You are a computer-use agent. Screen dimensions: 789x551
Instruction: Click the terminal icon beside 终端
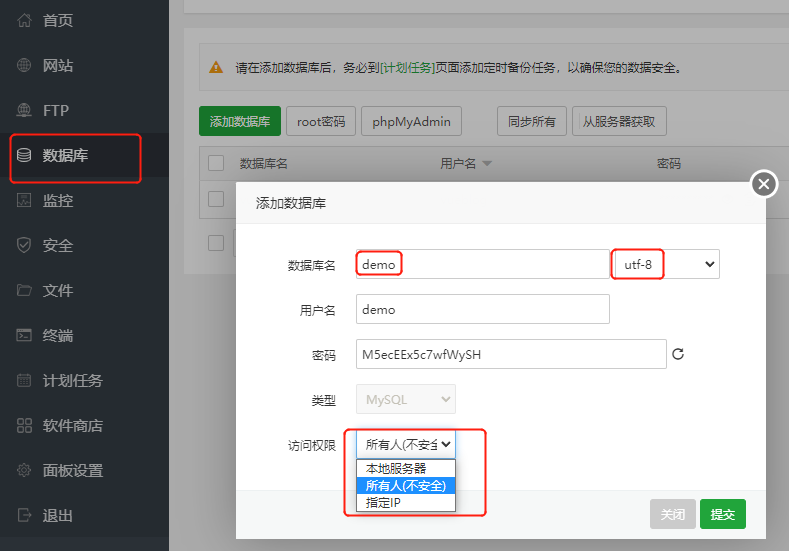(x=24, y=335)
